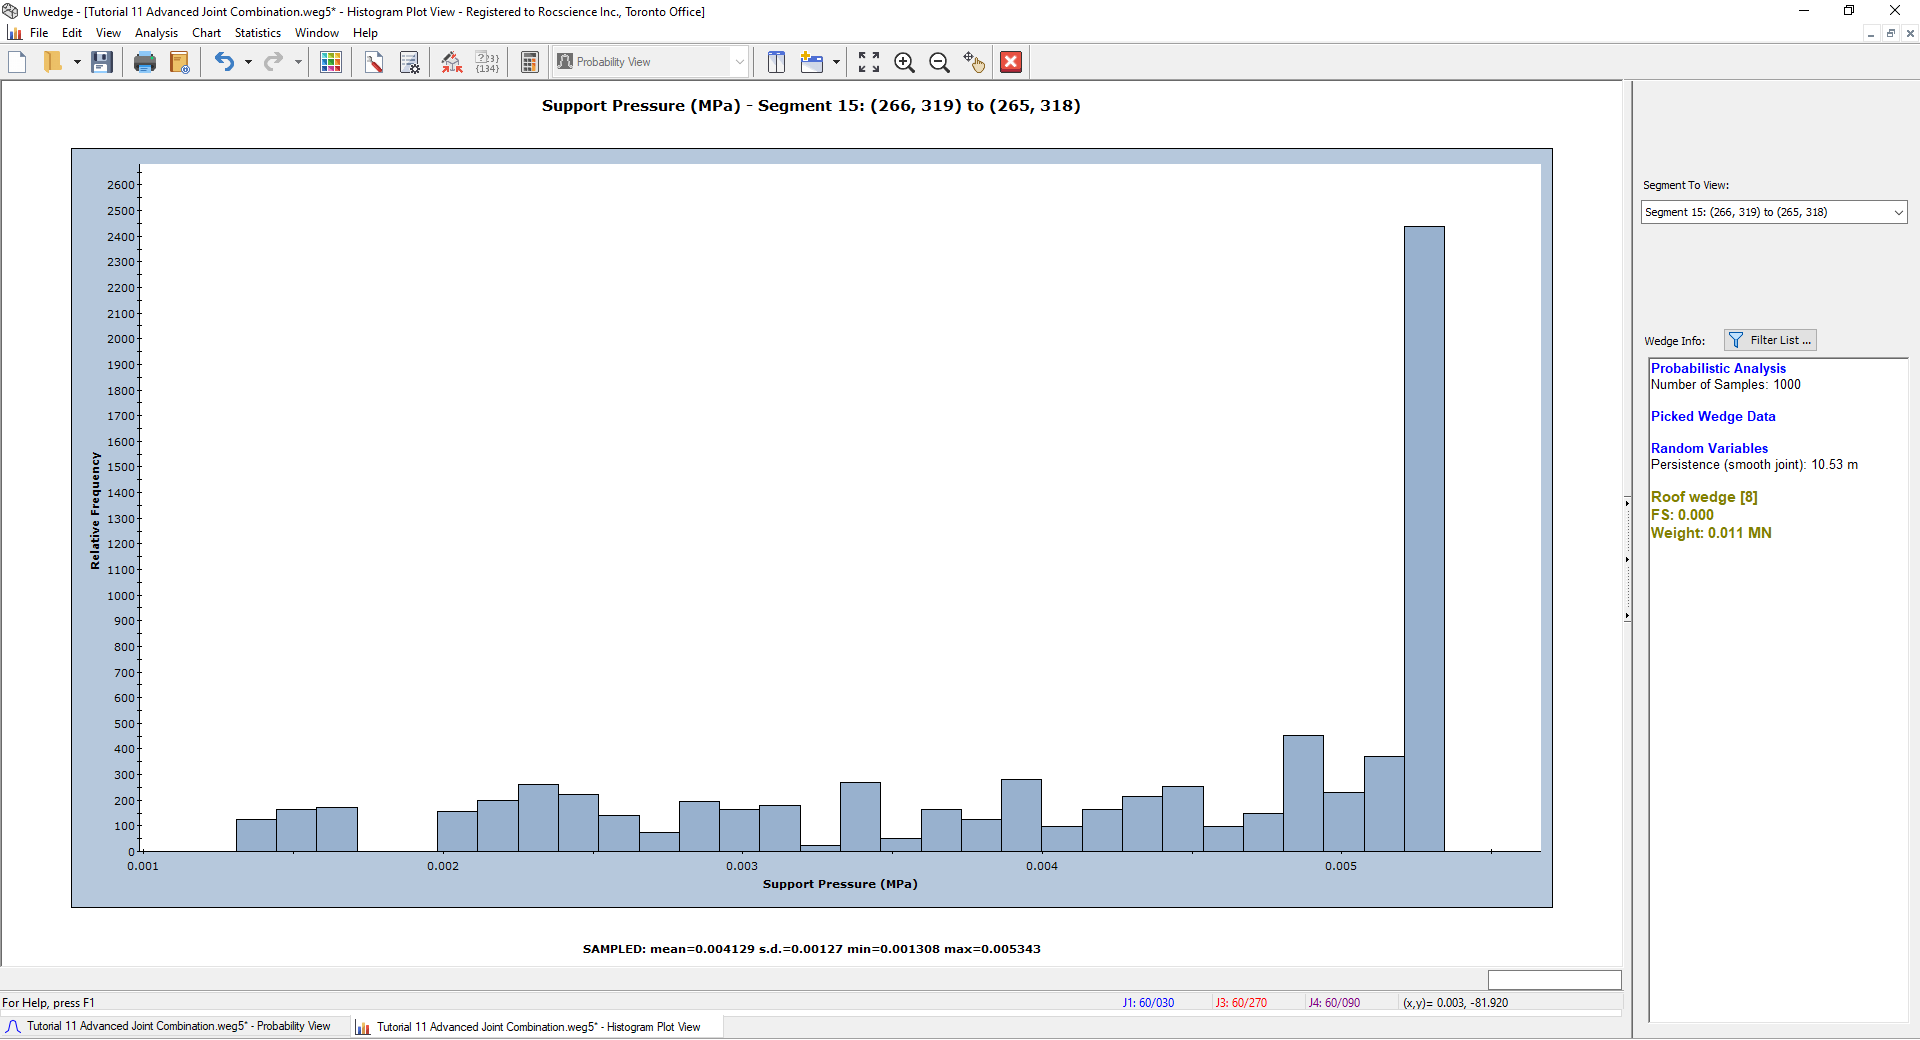Click the Number of Samples: 1000 text
The height and width of the screenshot is (1040, 1920).
[x=1725, y=384]
